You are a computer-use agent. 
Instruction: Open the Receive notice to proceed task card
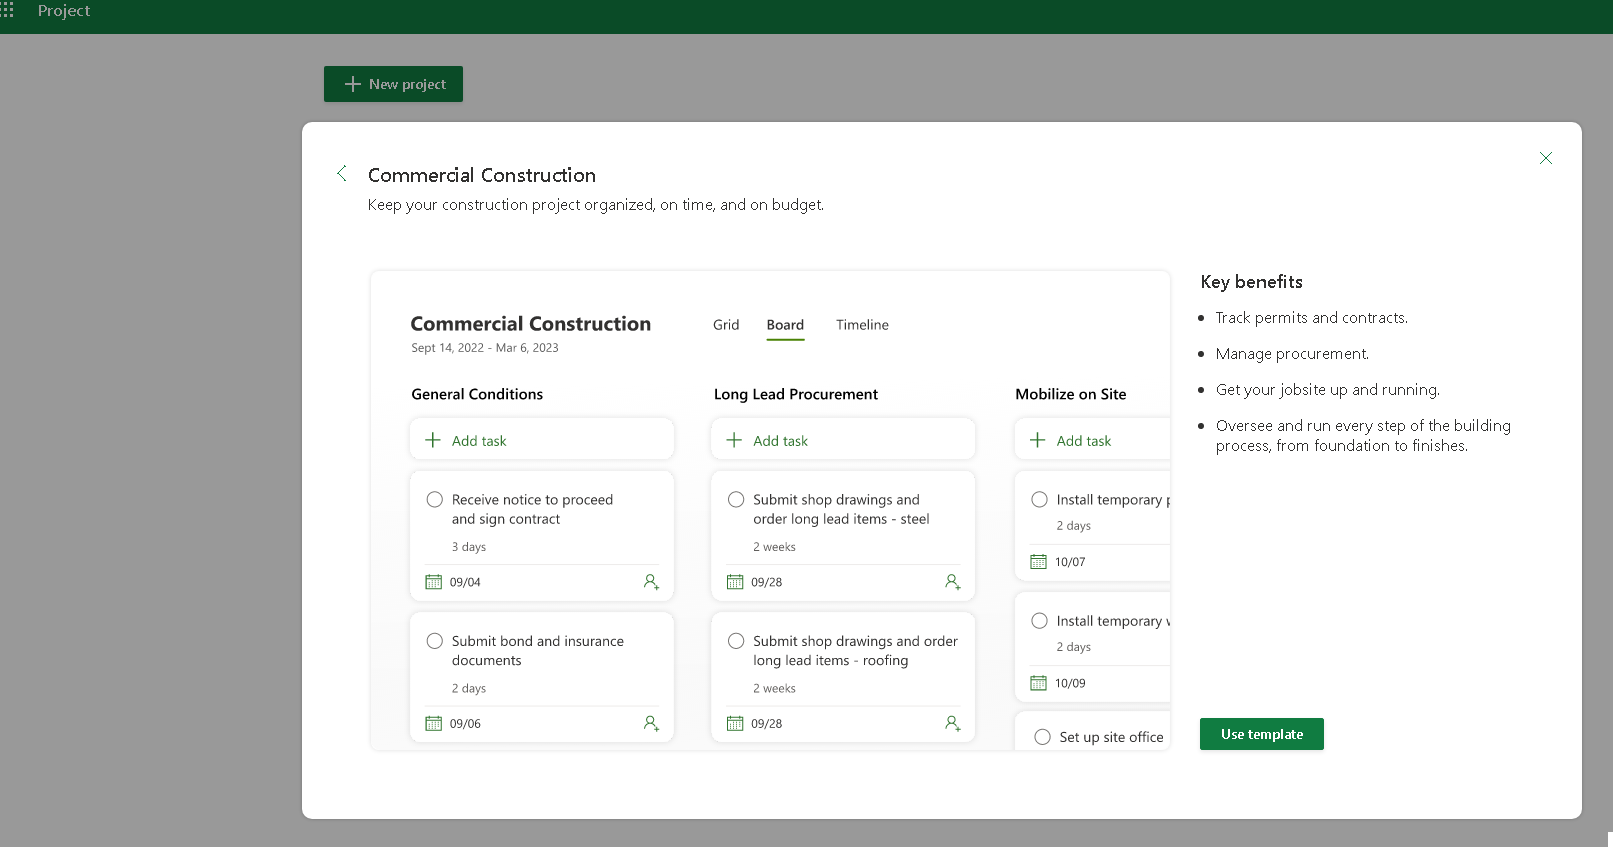click(542, 536)
